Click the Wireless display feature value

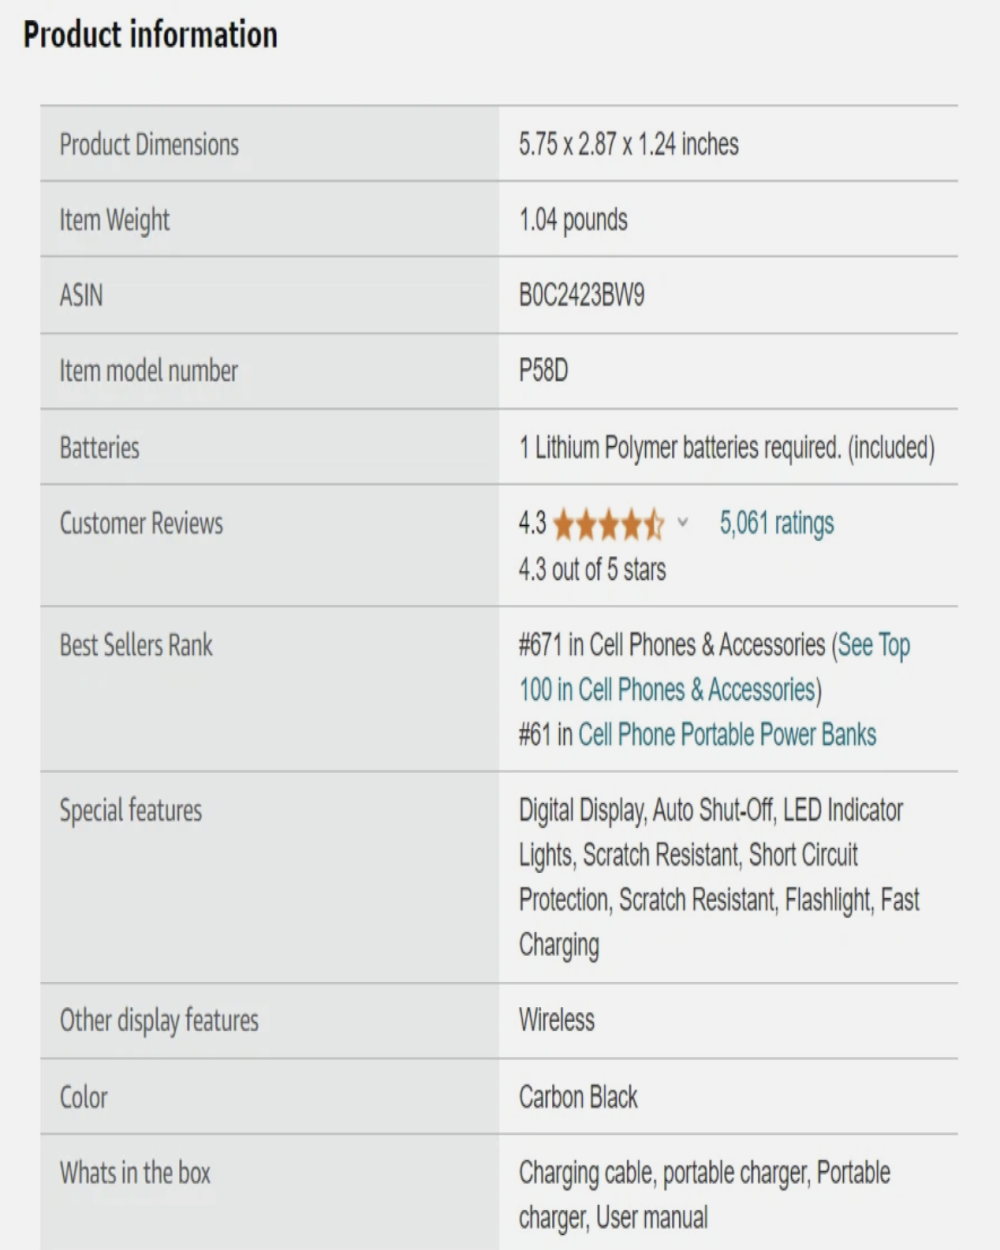pos(556,1020)
